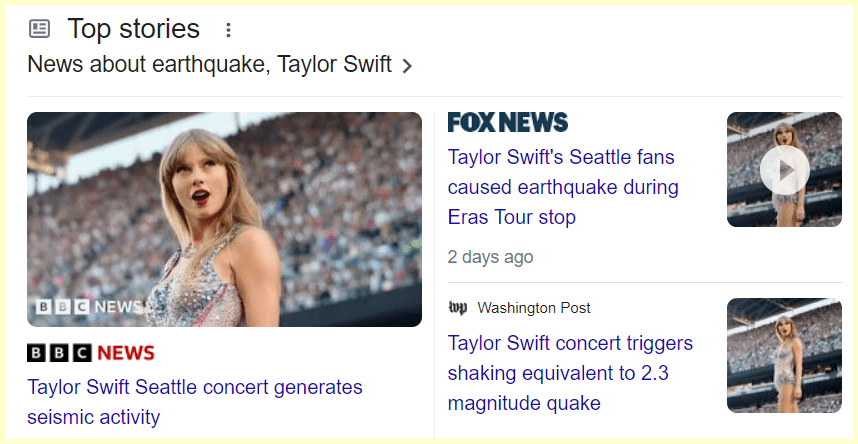
Task: Click the 'Washington Post' source name
Action: (x=534, y=308)
